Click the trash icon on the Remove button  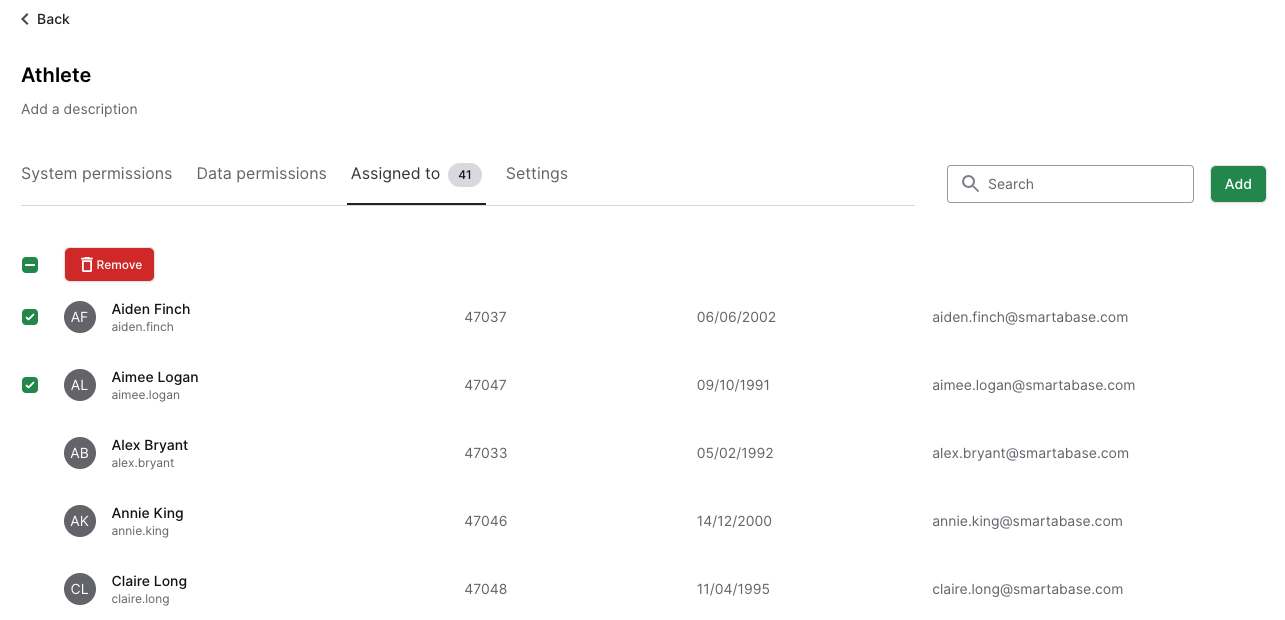pyautogui.click(x=87, y=265)
